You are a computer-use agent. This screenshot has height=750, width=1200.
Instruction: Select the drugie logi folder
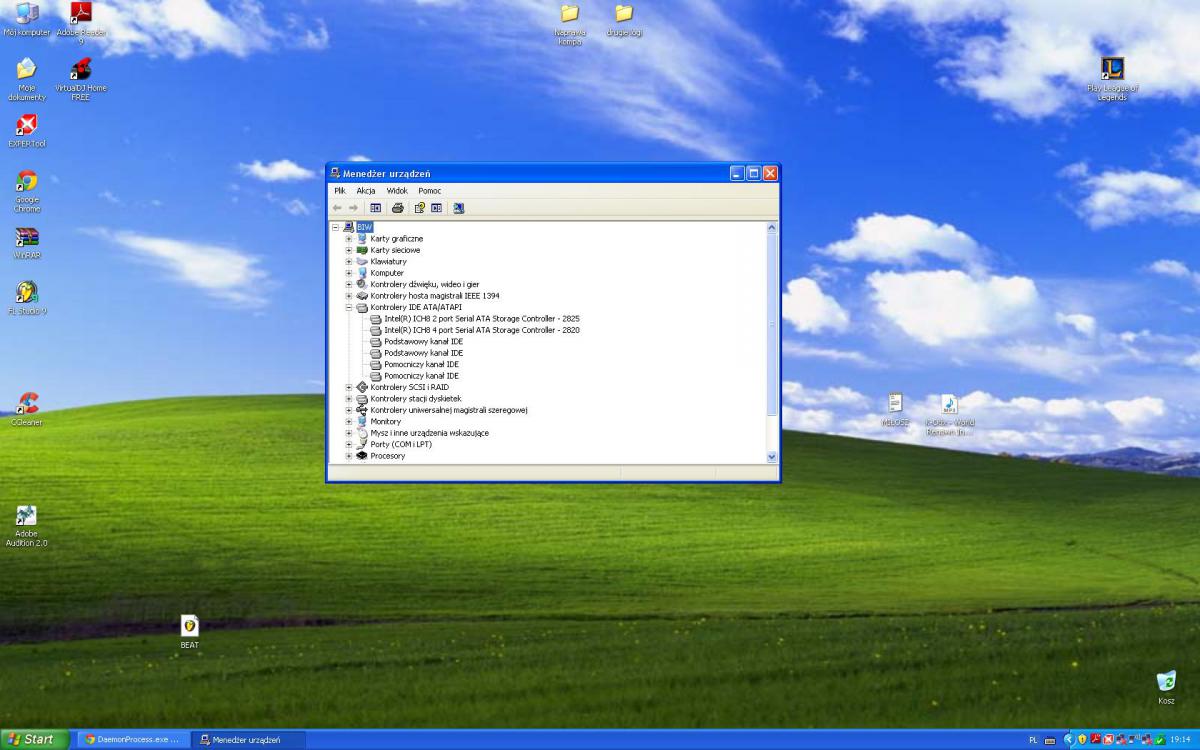624,21
